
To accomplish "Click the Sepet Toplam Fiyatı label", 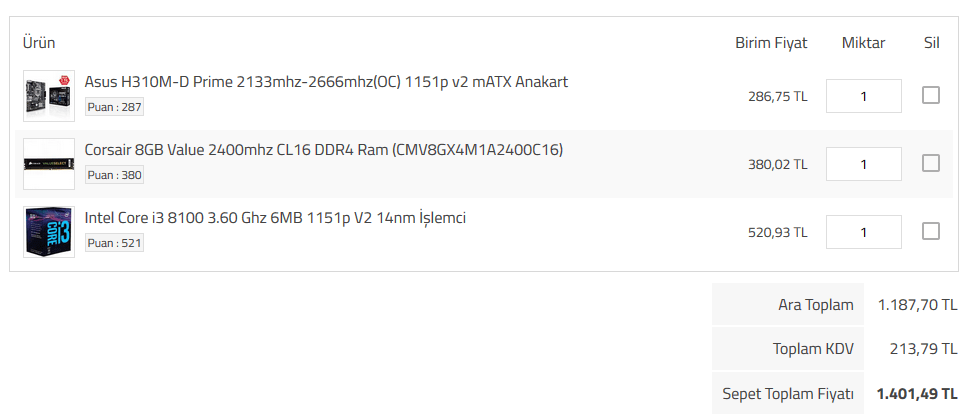I will tap(788, 393).
